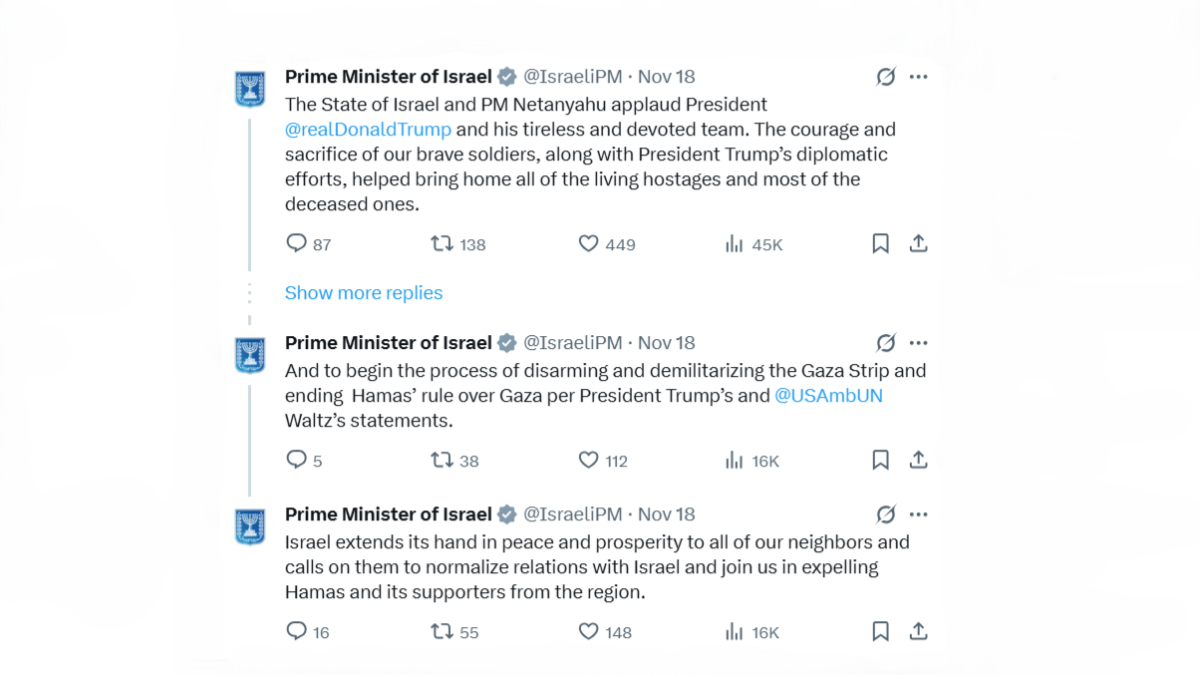Repost the first tweet with 138 reposts
The image size is (1200, 675).
(441, 244)
